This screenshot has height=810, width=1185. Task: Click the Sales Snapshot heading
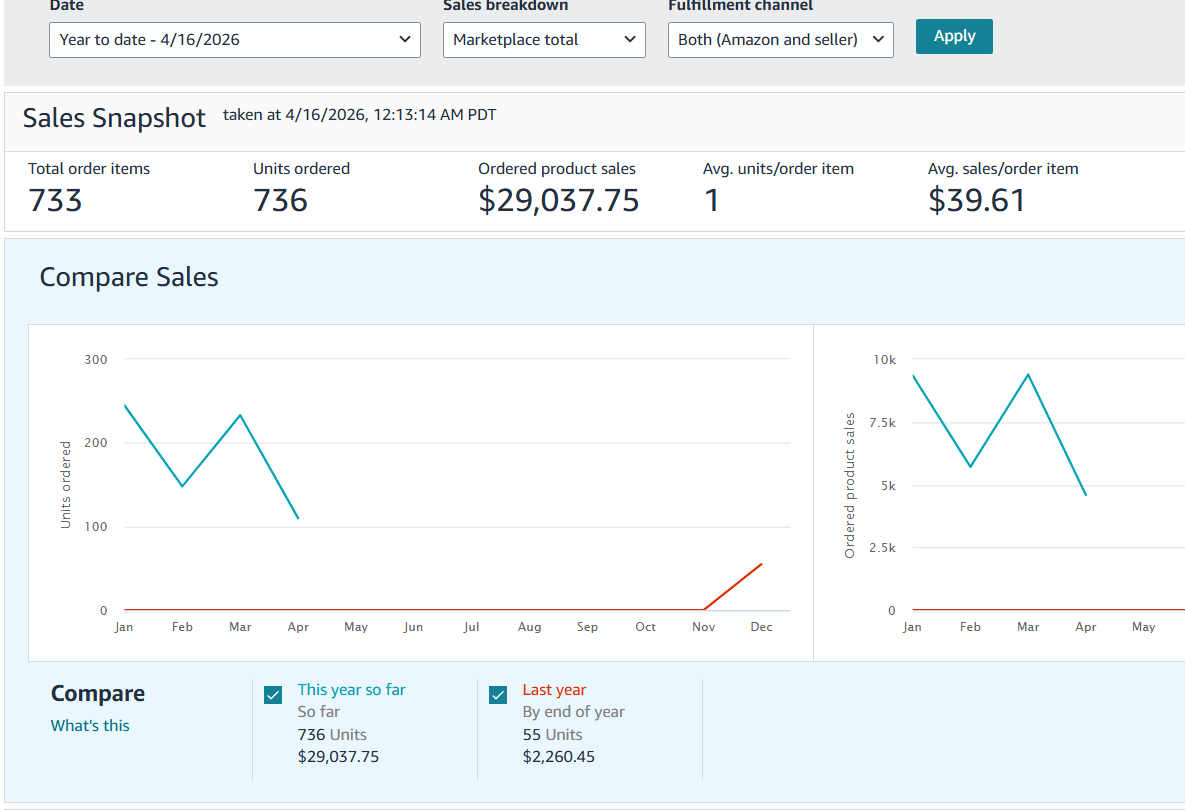114,118
